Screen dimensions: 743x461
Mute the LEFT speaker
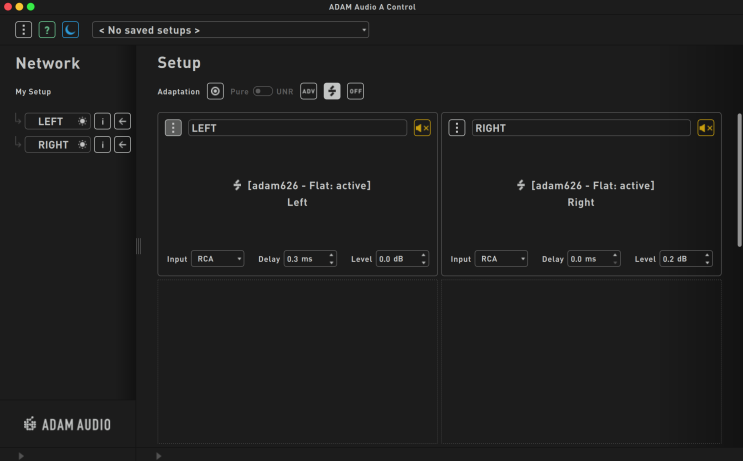click(x=422, y=127)
